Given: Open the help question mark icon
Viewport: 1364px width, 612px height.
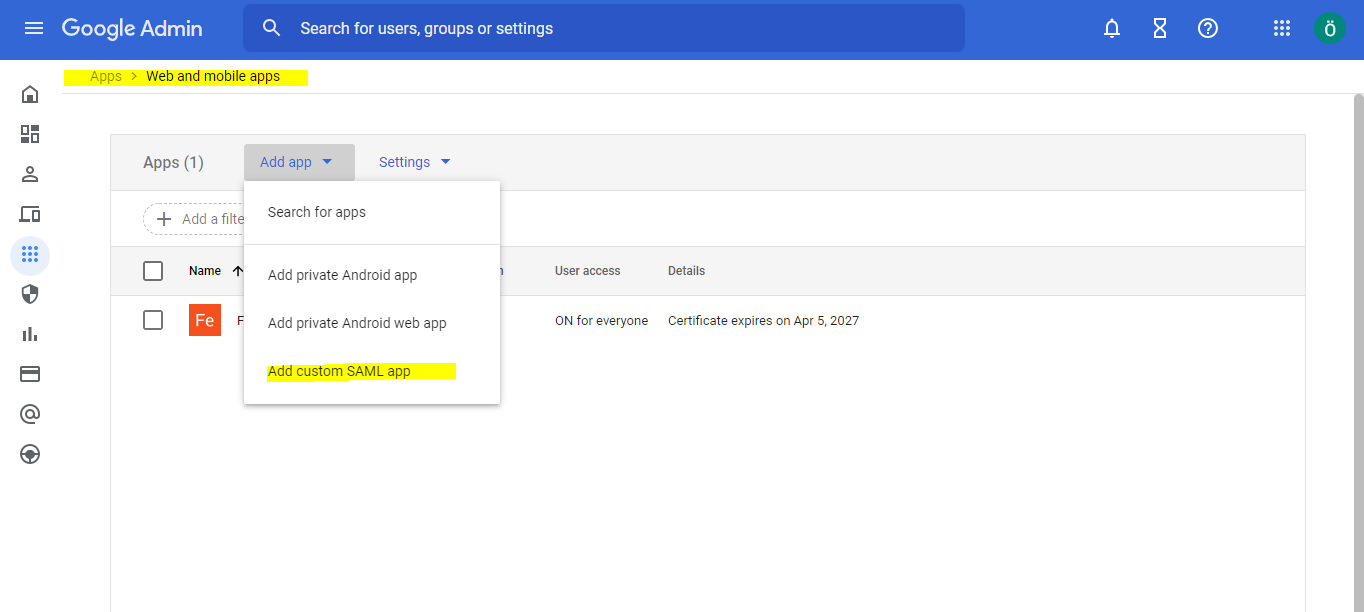Looking at the screenshot, I should pos(1208,28).
